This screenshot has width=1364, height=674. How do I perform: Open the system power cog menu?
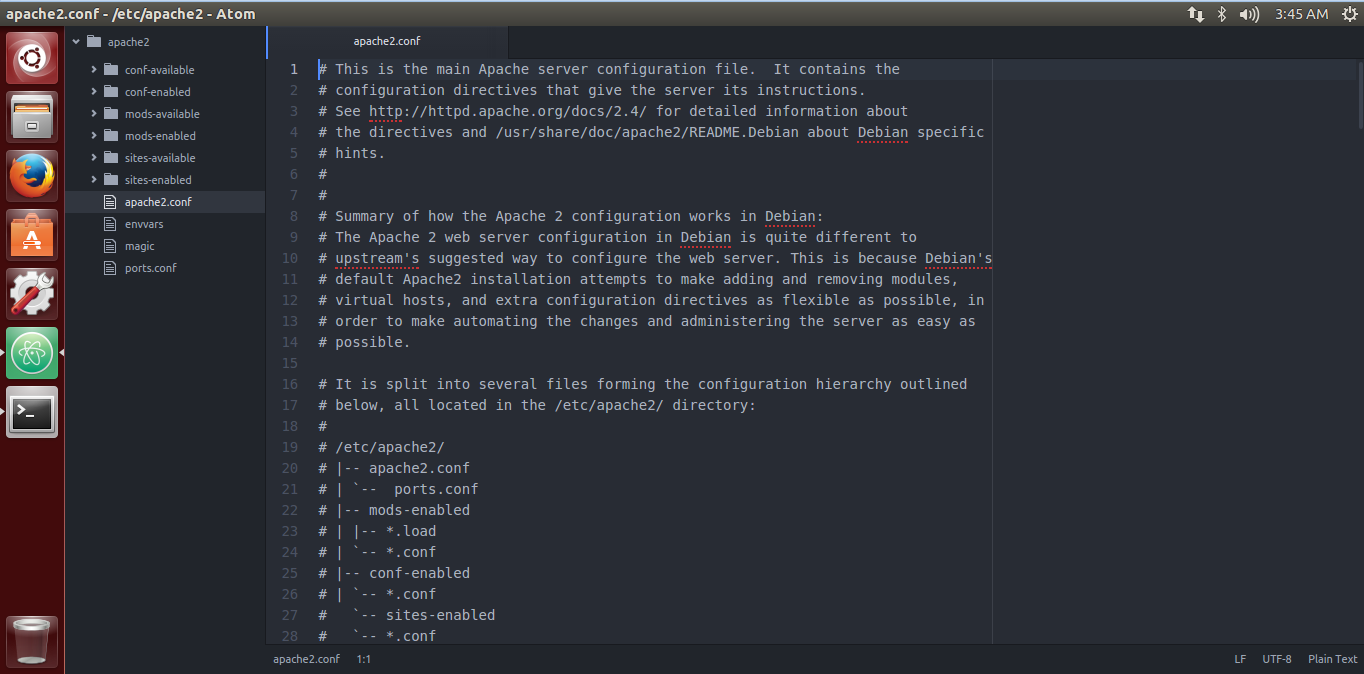1350,14
